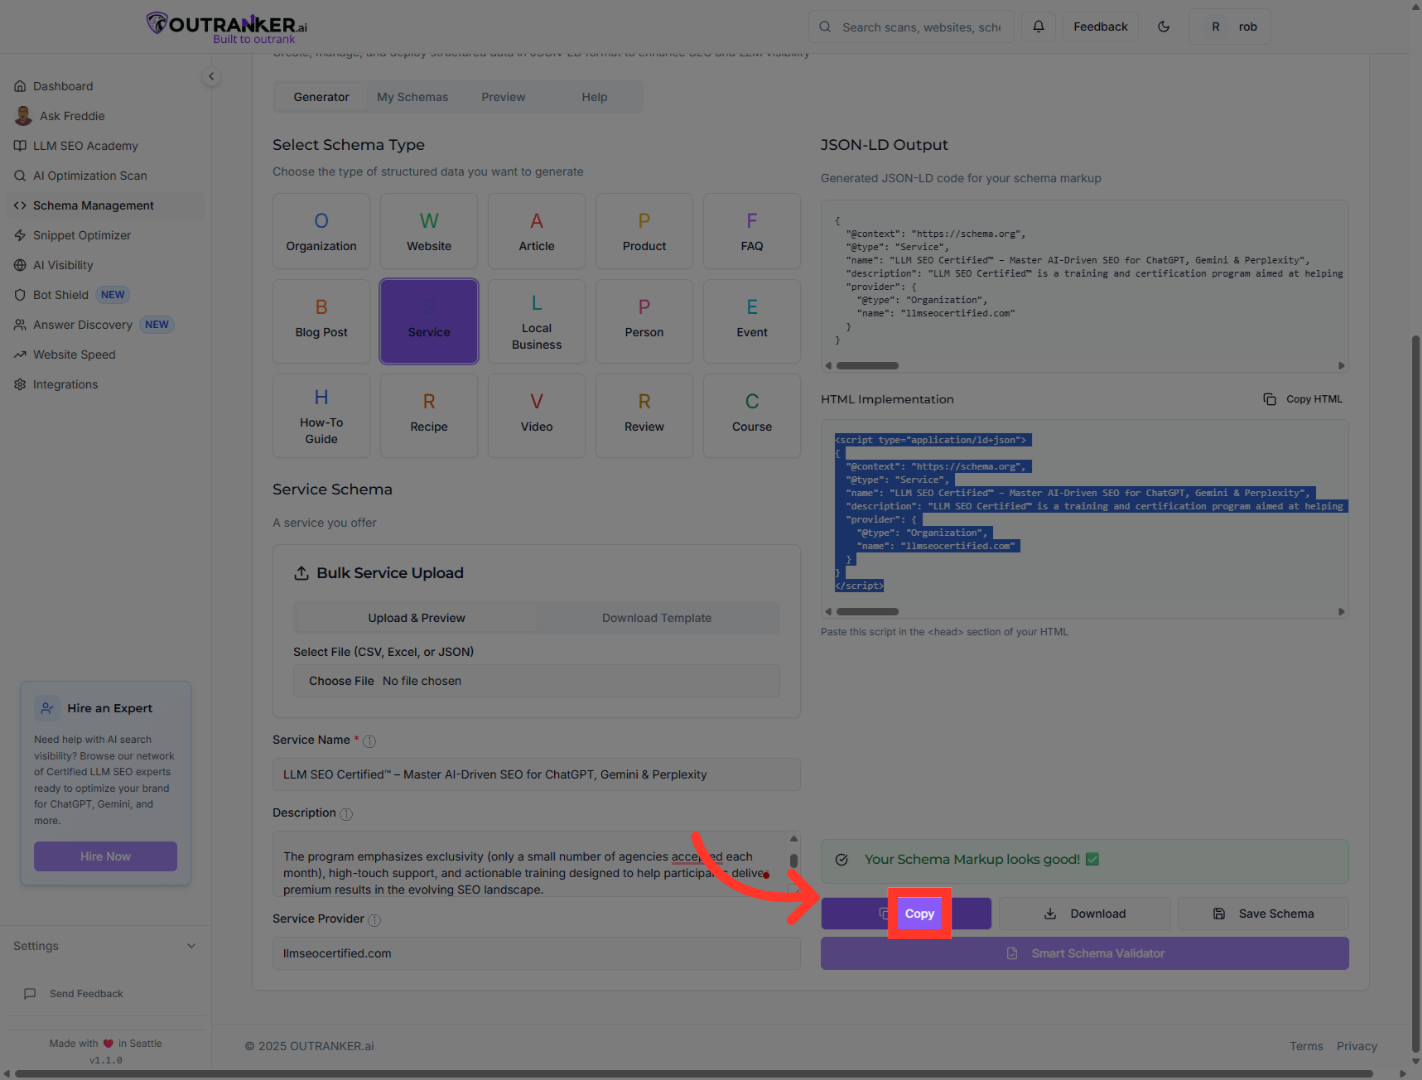
Task: Choose the Local Business schema tile
Action: pos(536,322)
